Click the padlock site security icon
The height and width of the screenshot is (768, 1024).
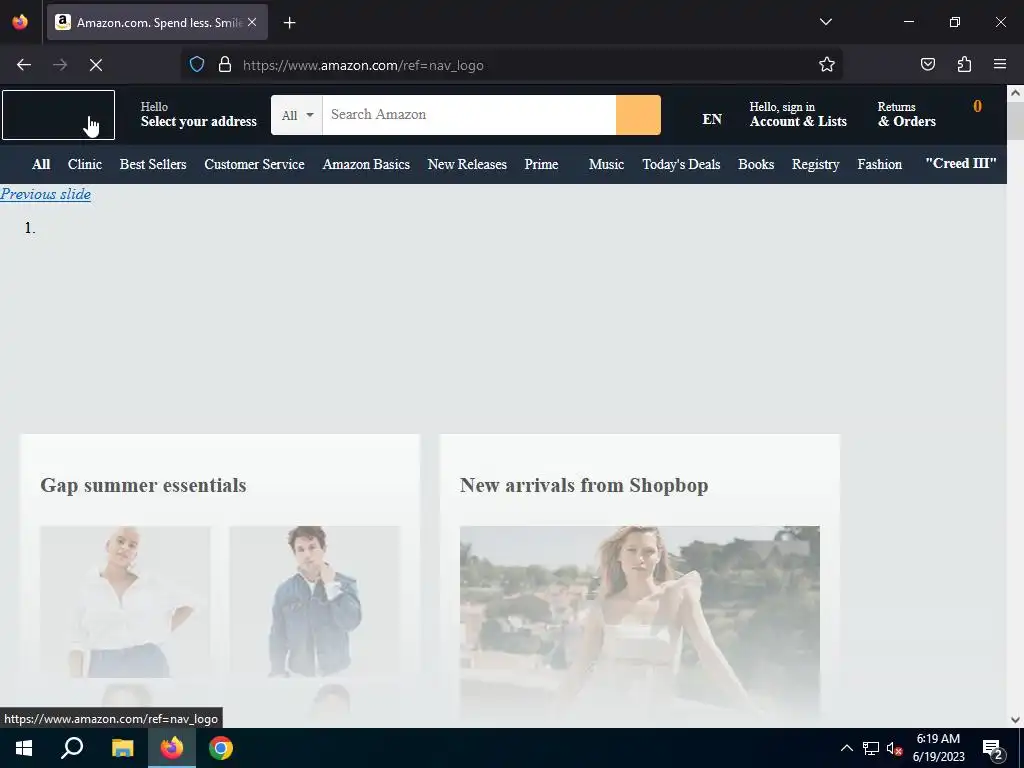coord(225,65)
